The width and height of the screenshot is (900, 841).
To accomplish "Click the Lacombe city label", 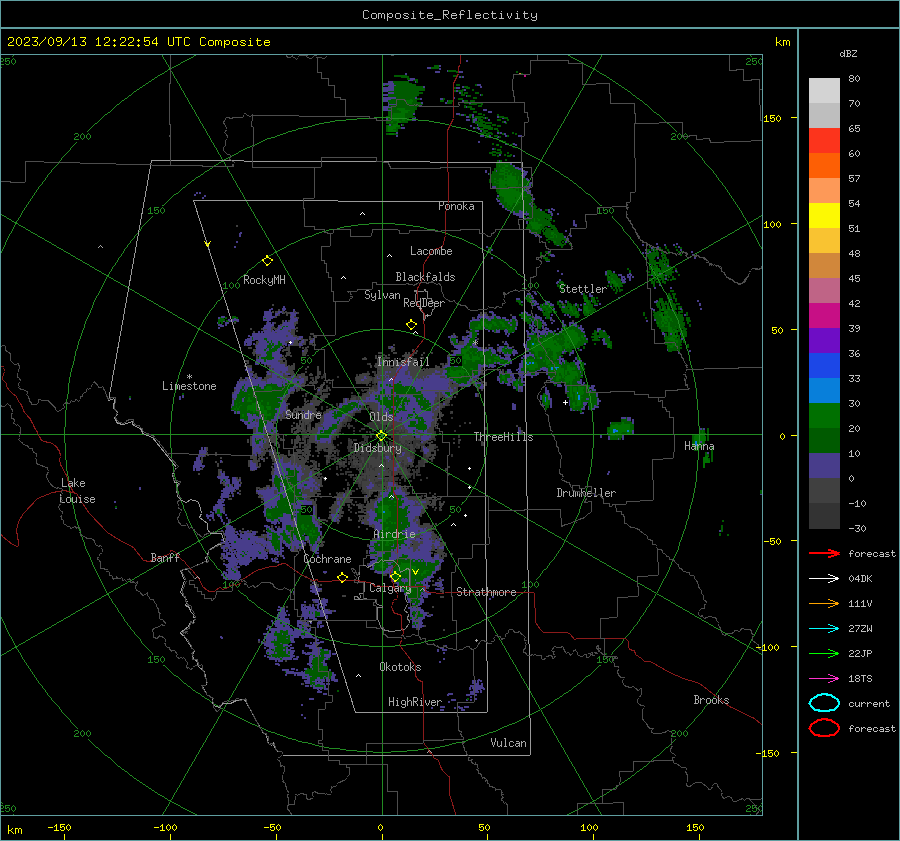I will tap(431, 251).
